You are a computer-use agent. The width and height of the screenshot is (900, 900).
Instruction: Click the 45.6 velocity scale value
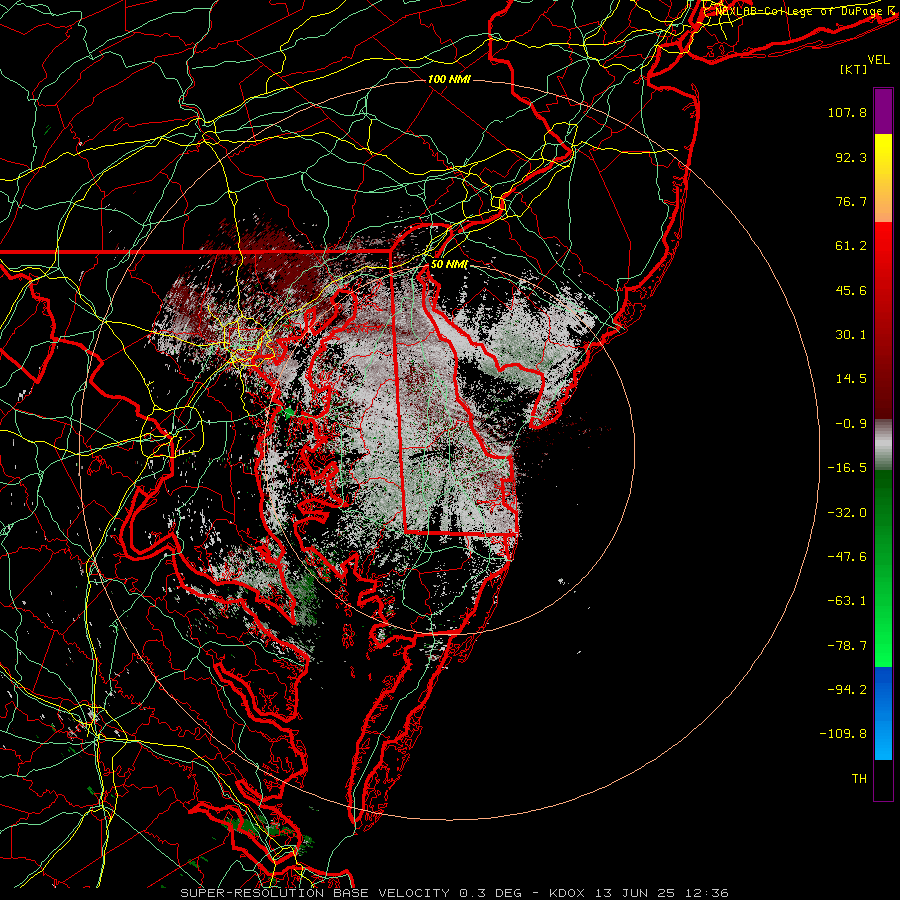(x=851, y=290)
